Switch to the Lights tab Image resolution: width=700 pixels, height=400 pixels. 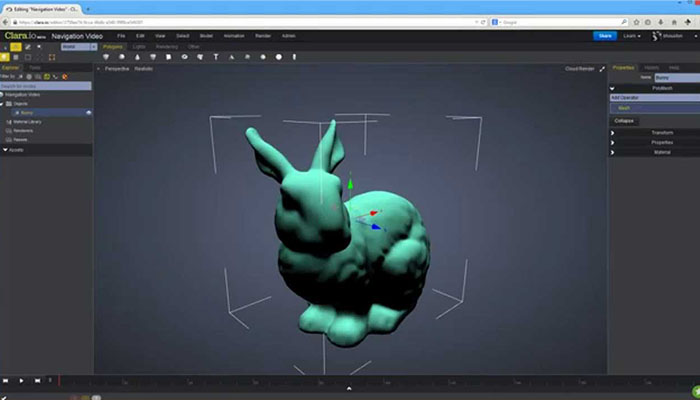pyautogui.click(x=139, y=47)
